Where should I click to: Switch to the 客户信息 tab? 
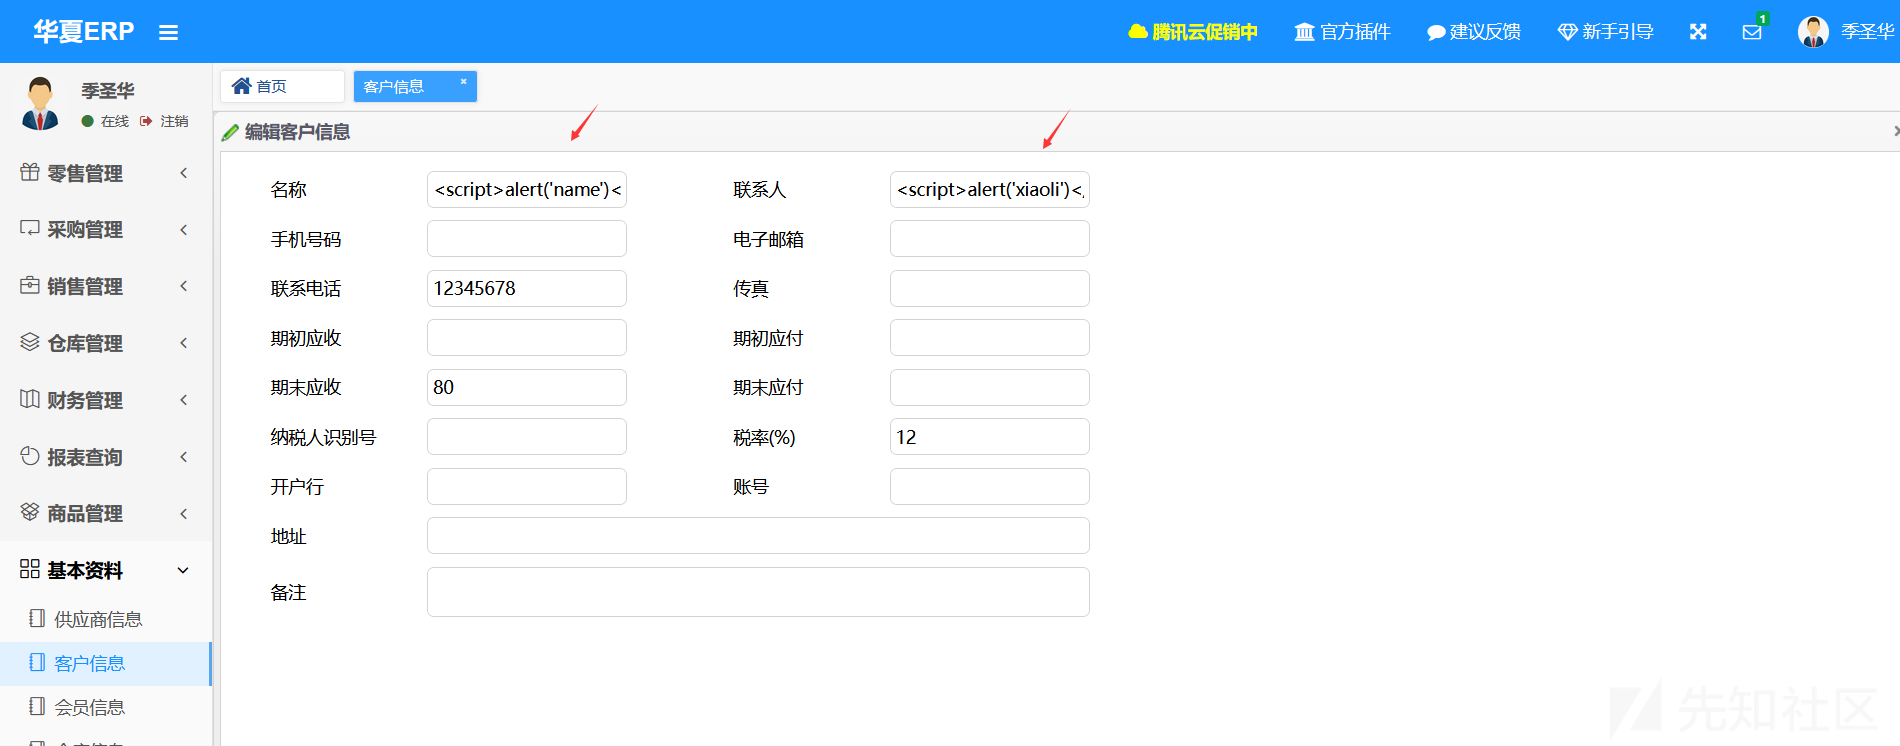click(415, 86)
